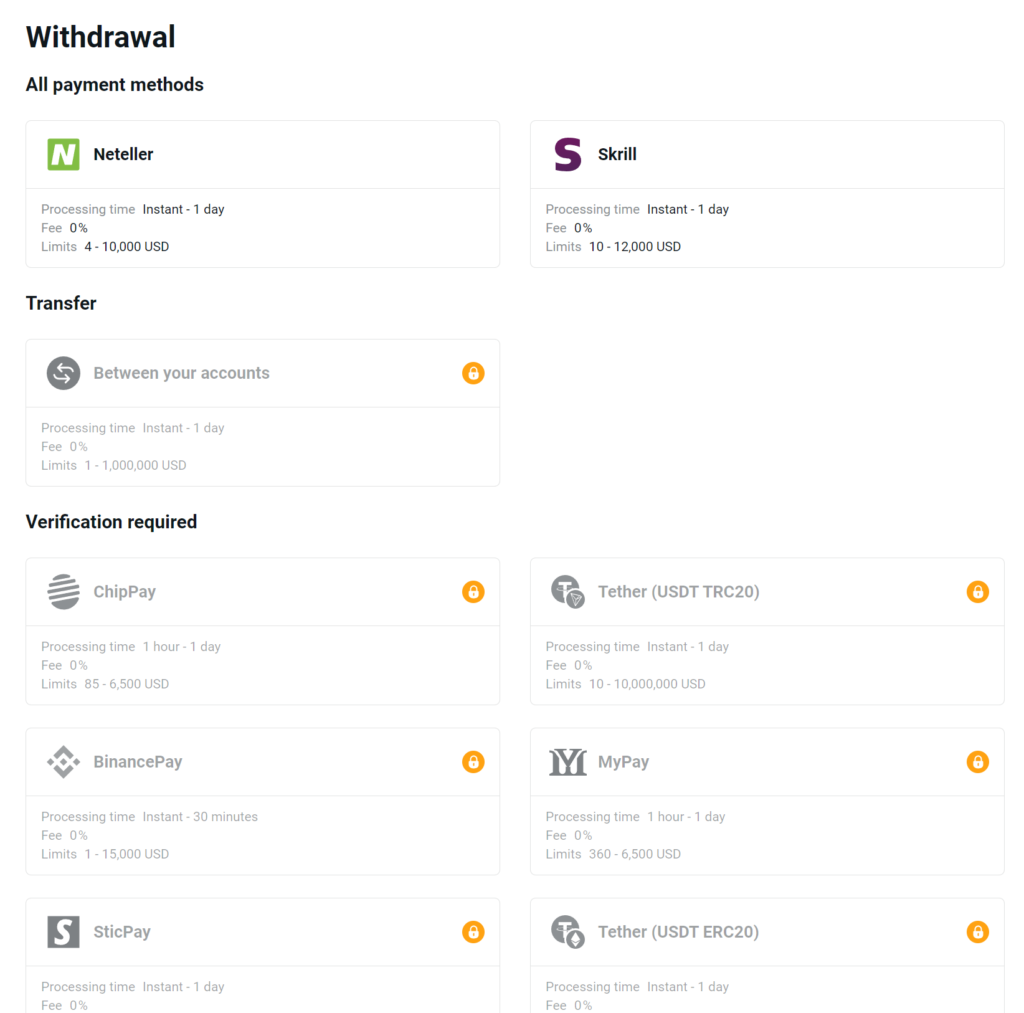Click the orange lock badge on SticPay

click(473, 931)
